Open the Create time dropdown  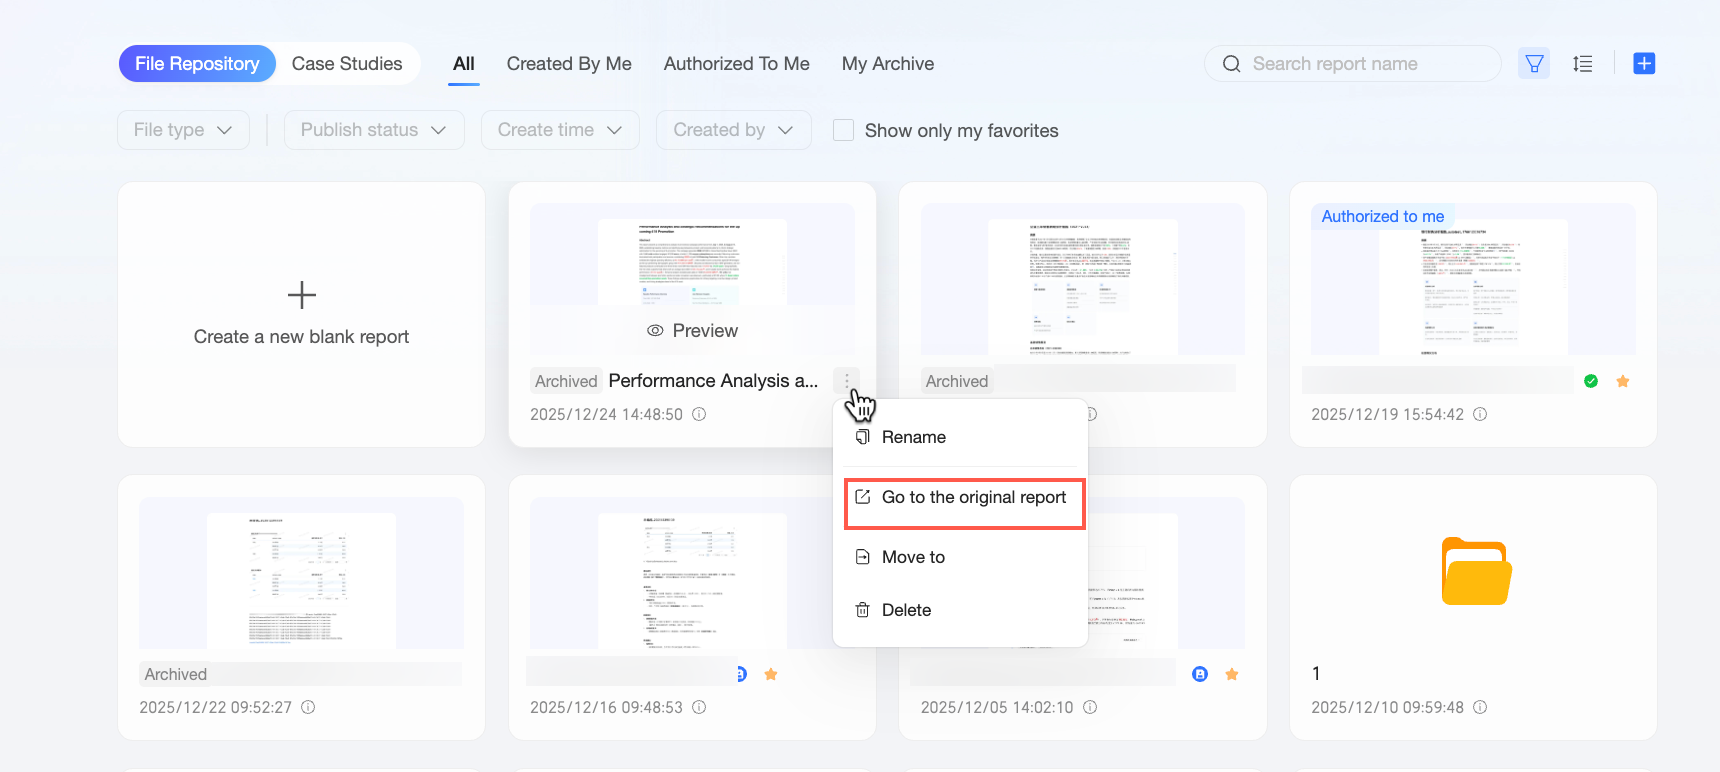tap(560, 130)
